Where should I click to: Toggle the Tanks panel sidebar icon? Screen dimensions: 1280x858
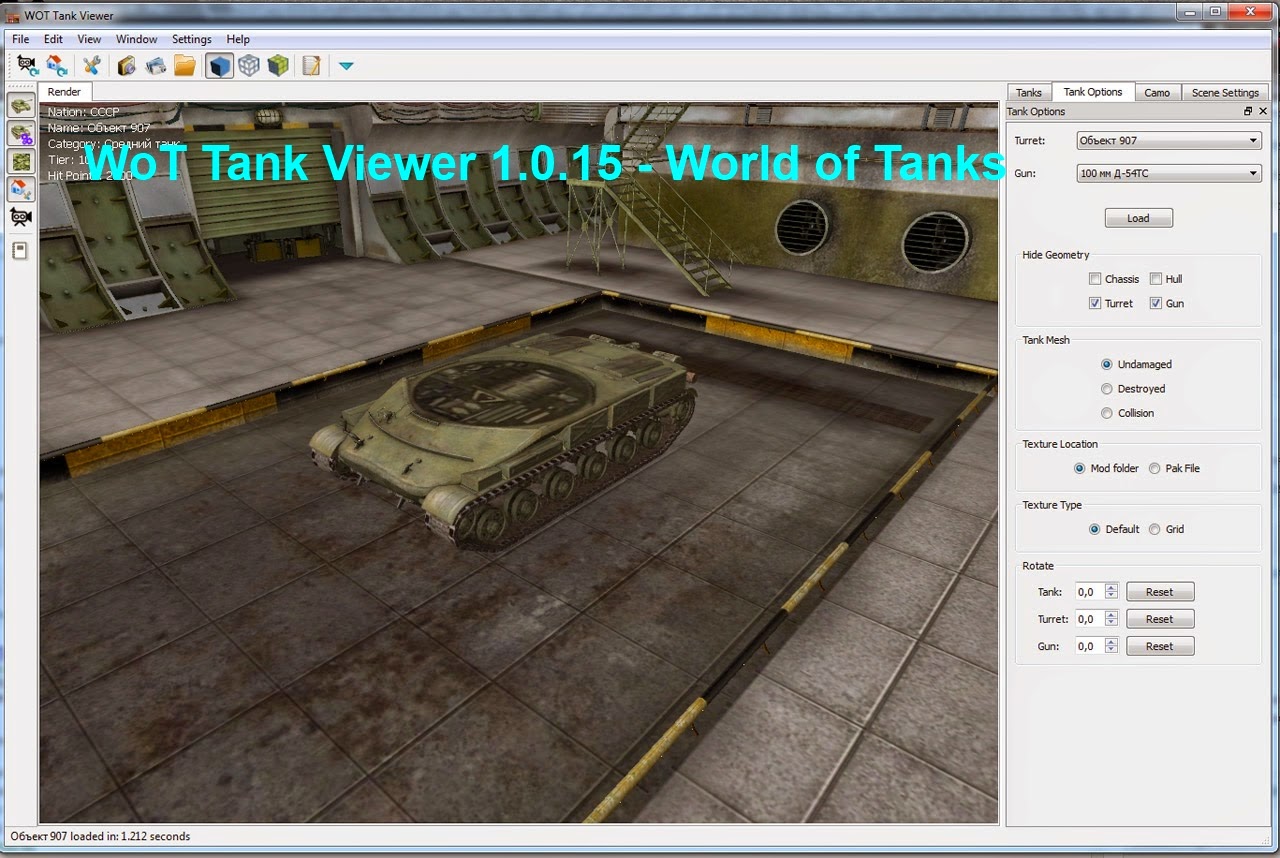point(21,105)
